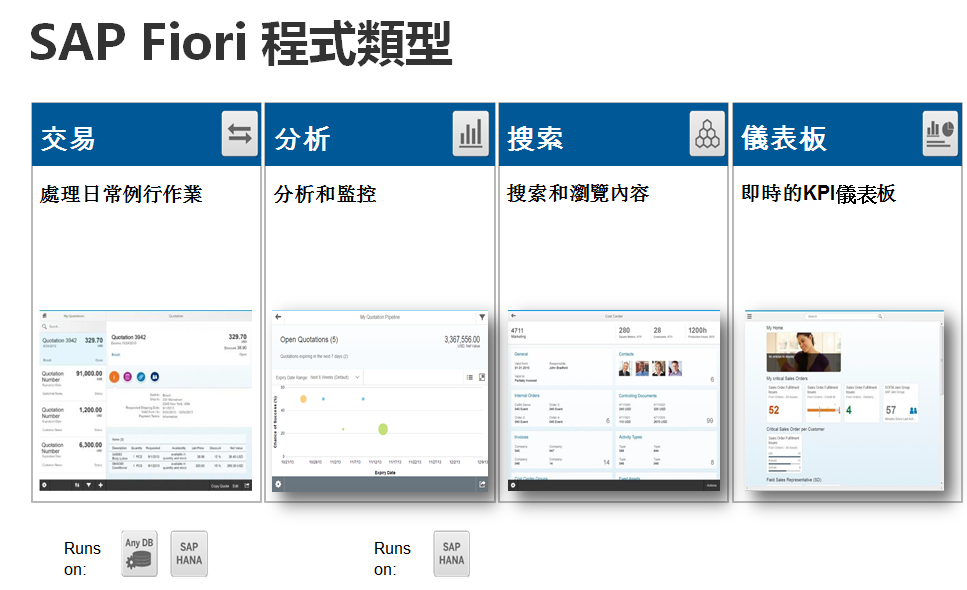Click the Open Quotations (5) heading
Image resolution: width=967 pixels, height=590 pixels.
309,340
